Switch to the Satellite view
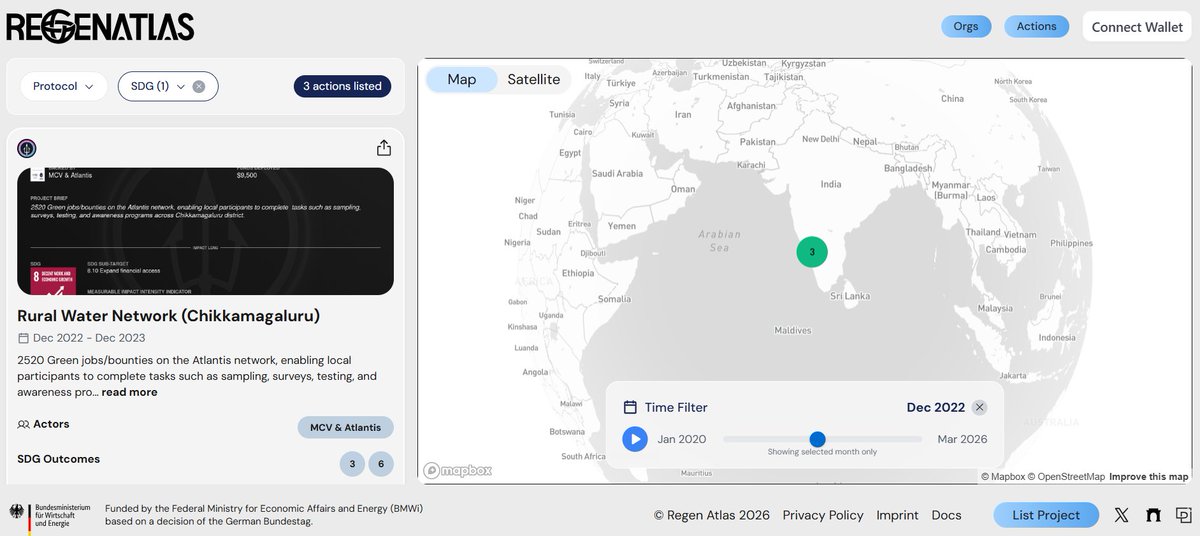The width and height of the screenshot is (1200, 536). [534, 79]
